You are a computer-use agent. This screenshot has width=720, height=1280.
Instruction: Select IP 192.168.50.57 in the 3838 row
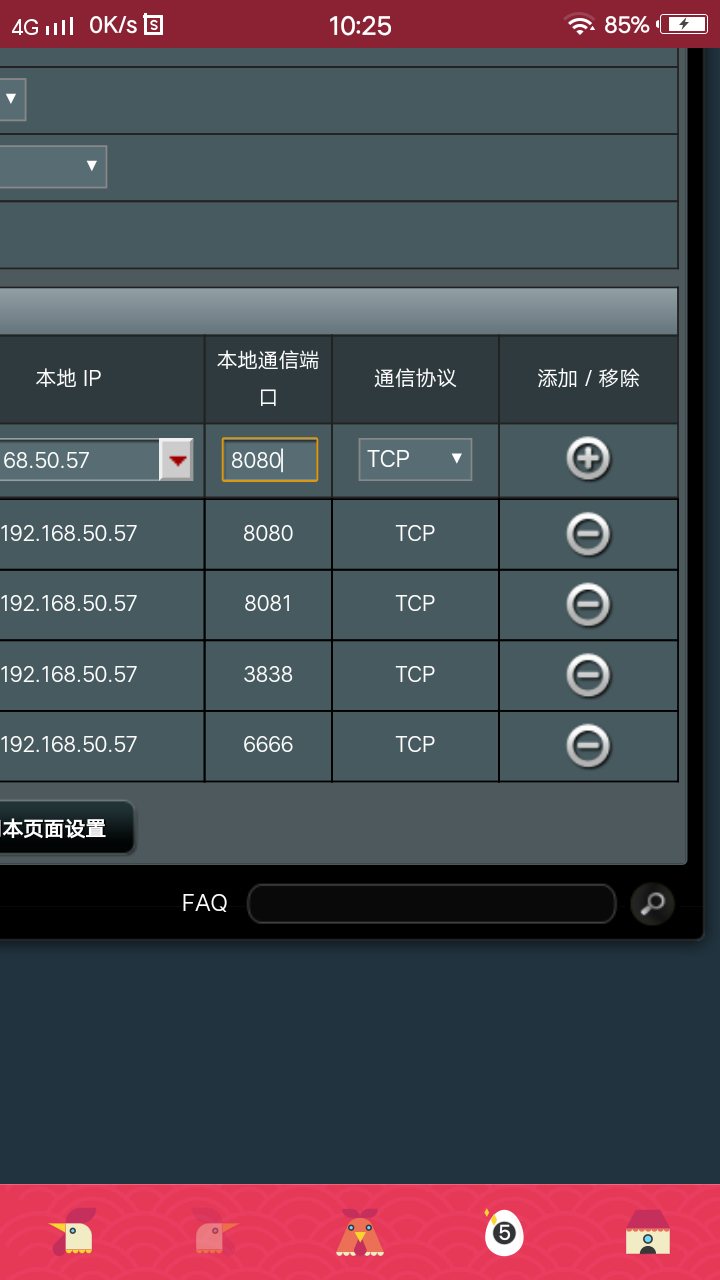pyautogui.click(x=69, y=675)
